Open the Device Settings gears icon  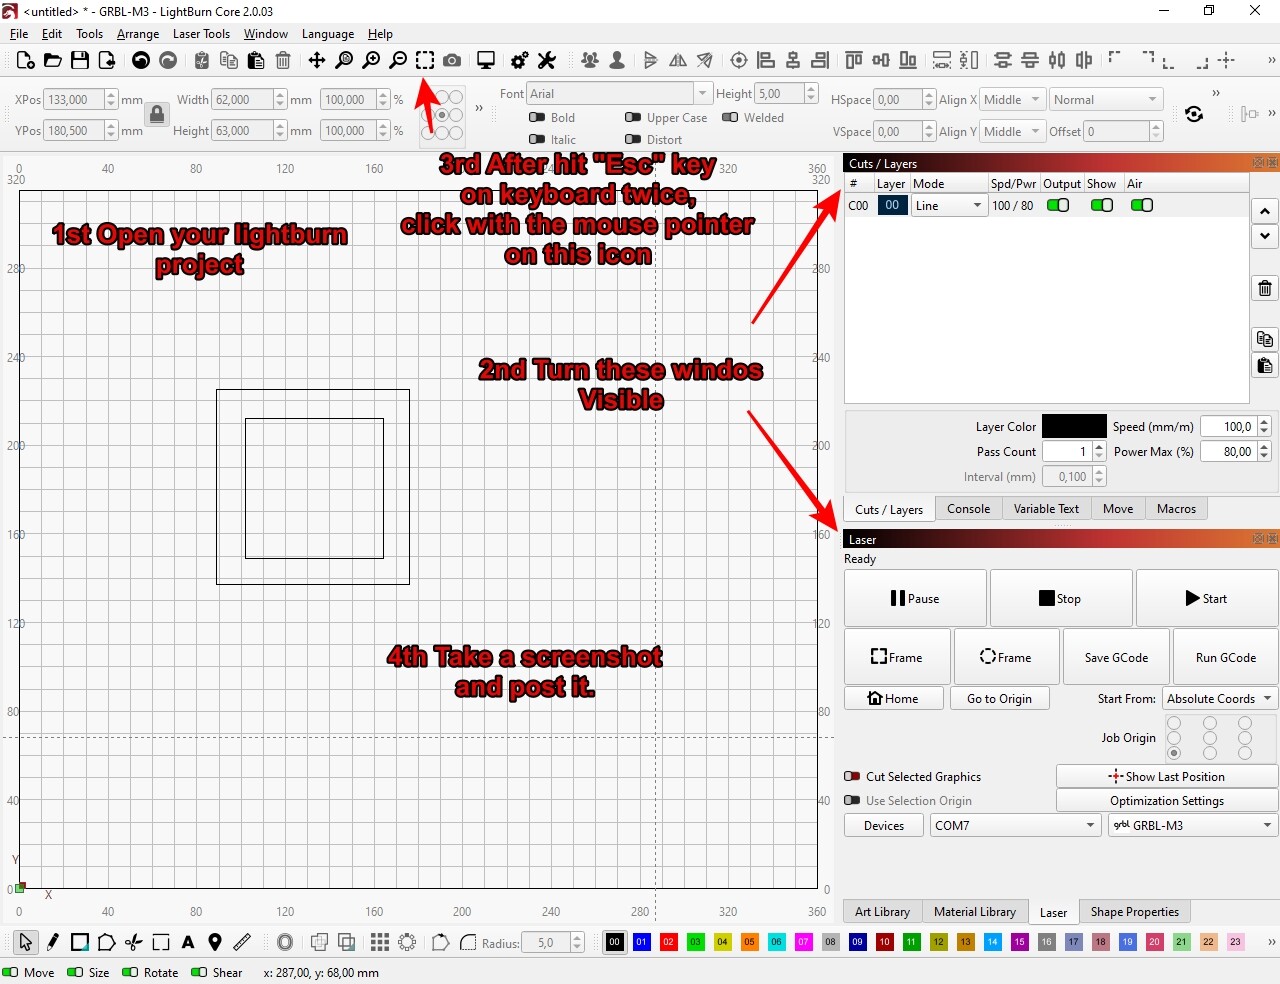[x=519, y=60]
